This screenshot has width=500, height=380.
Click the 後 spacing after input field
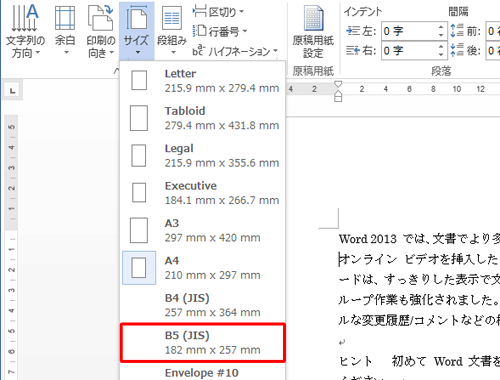[x=493, y=51]
